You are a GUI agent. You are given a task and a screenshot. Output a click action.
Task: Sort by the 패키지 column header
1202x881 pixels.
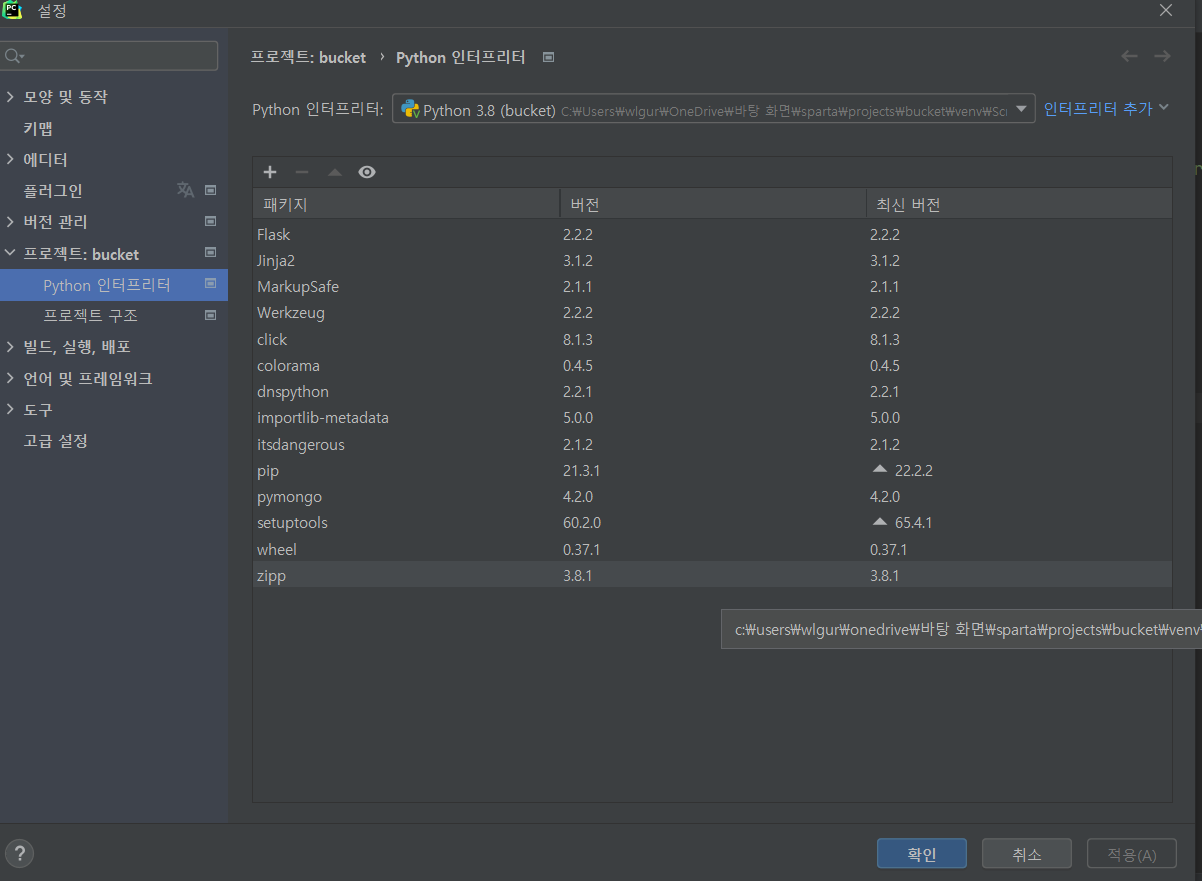coord(406,204)
